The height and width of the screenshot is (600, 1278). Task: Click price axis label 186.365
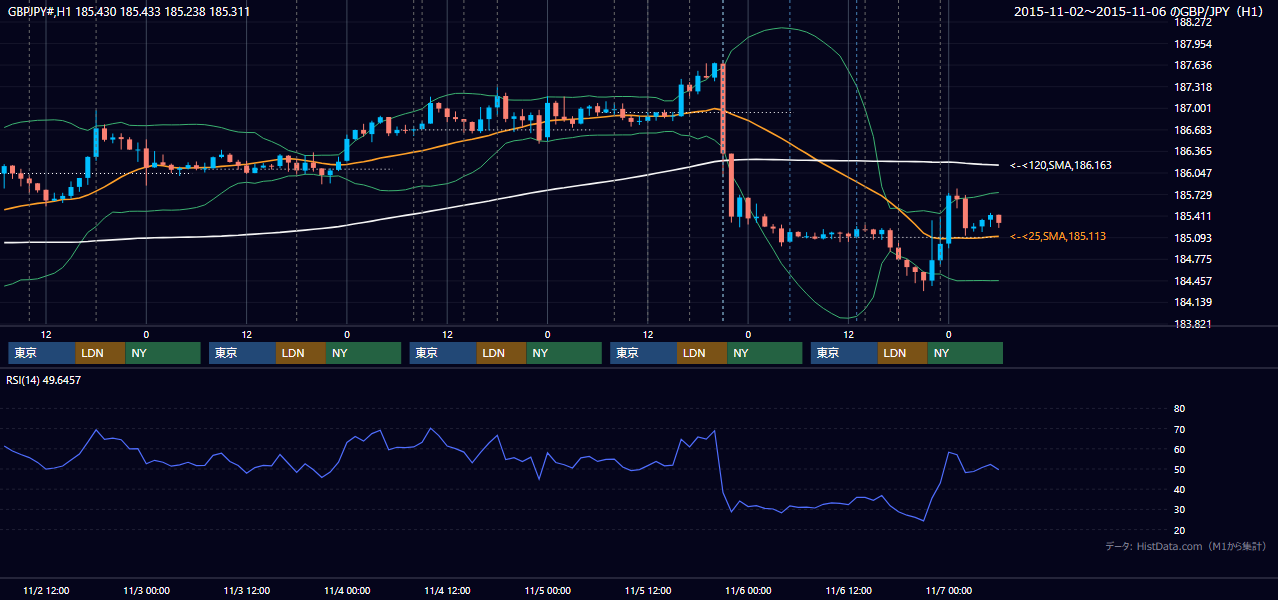coord(1193,151)
